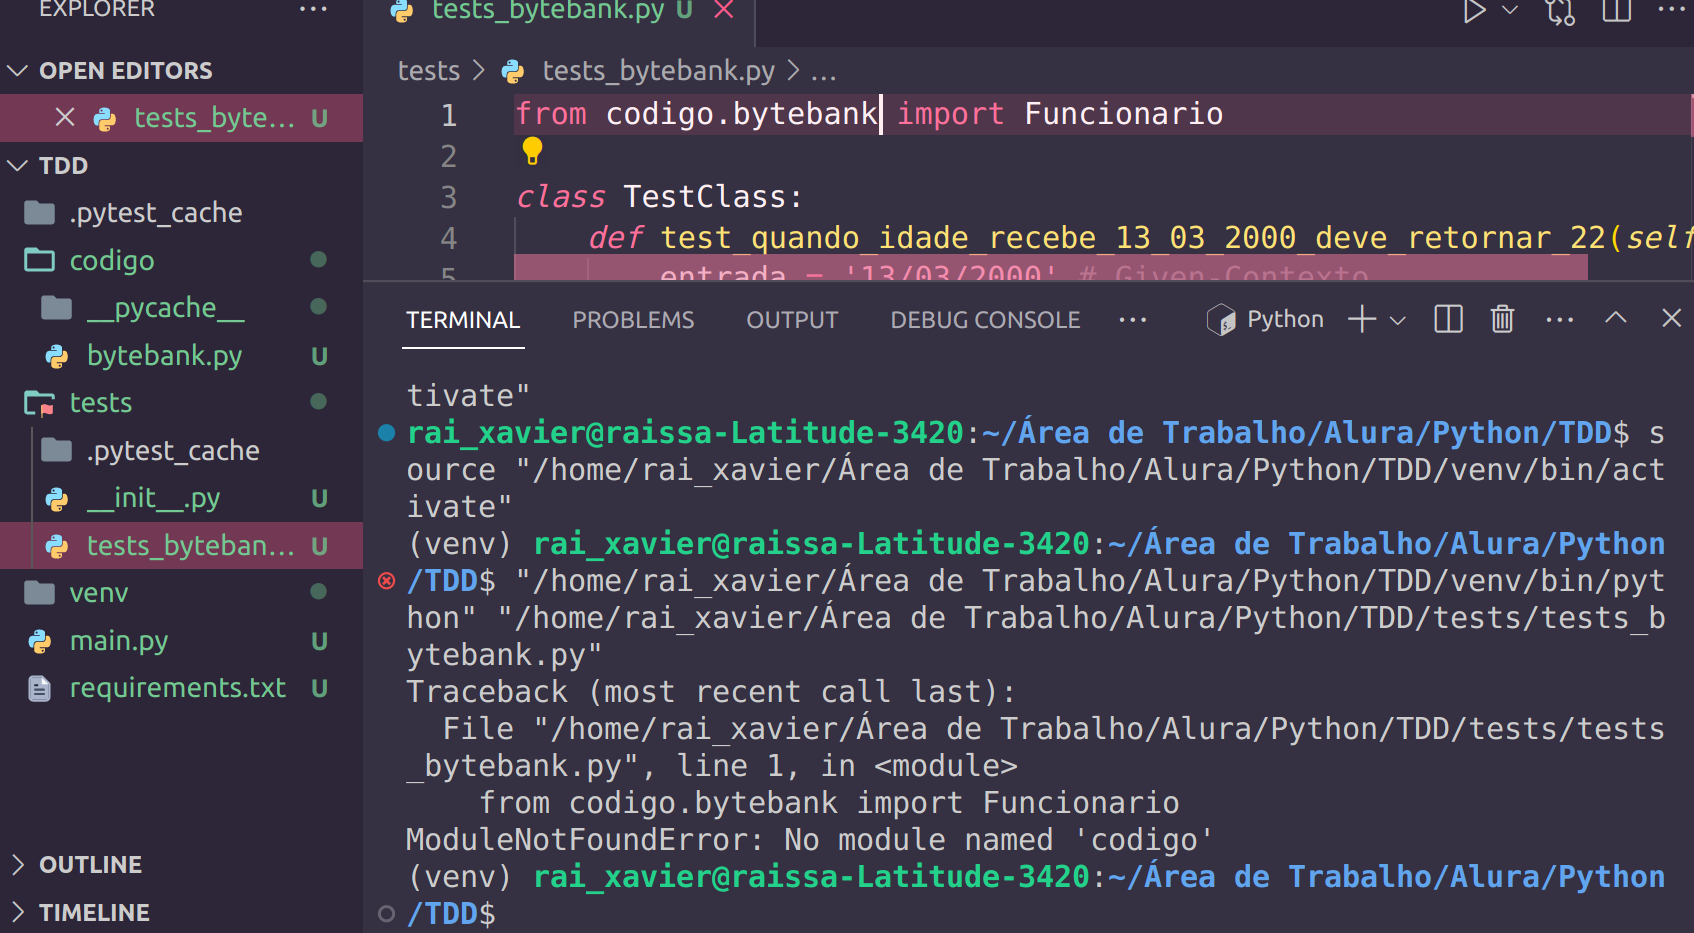This screenshot has height=933, width=1694.
Task: Switch to the OUTPUT panel tab
Action: tap(792, 320)
